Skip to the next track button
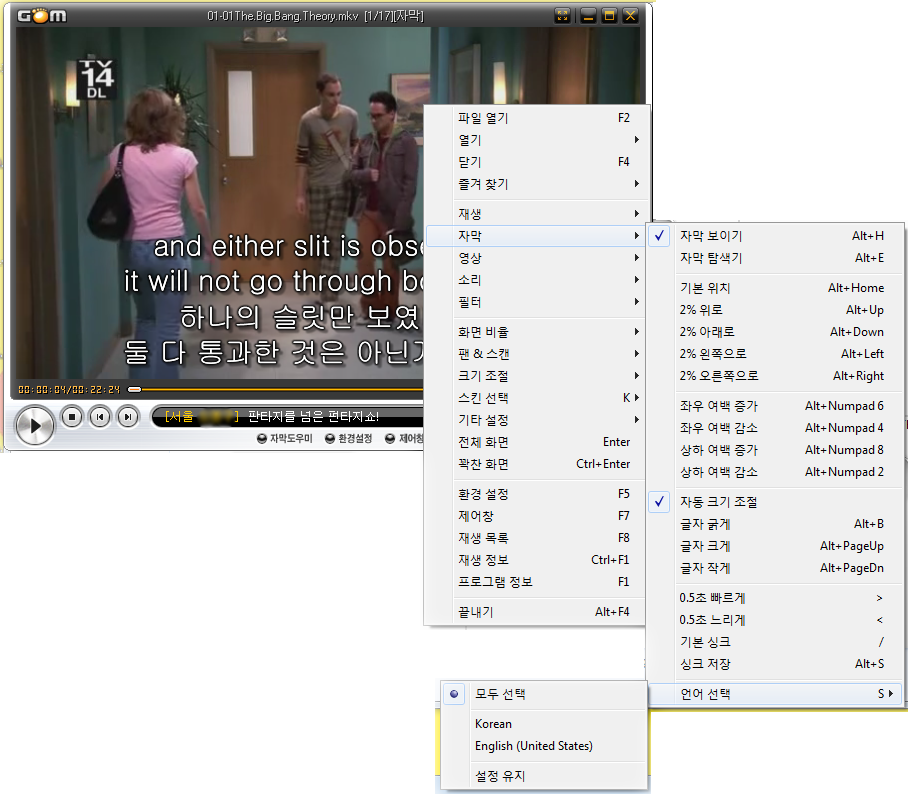The image size is (908, 794). 127,417
